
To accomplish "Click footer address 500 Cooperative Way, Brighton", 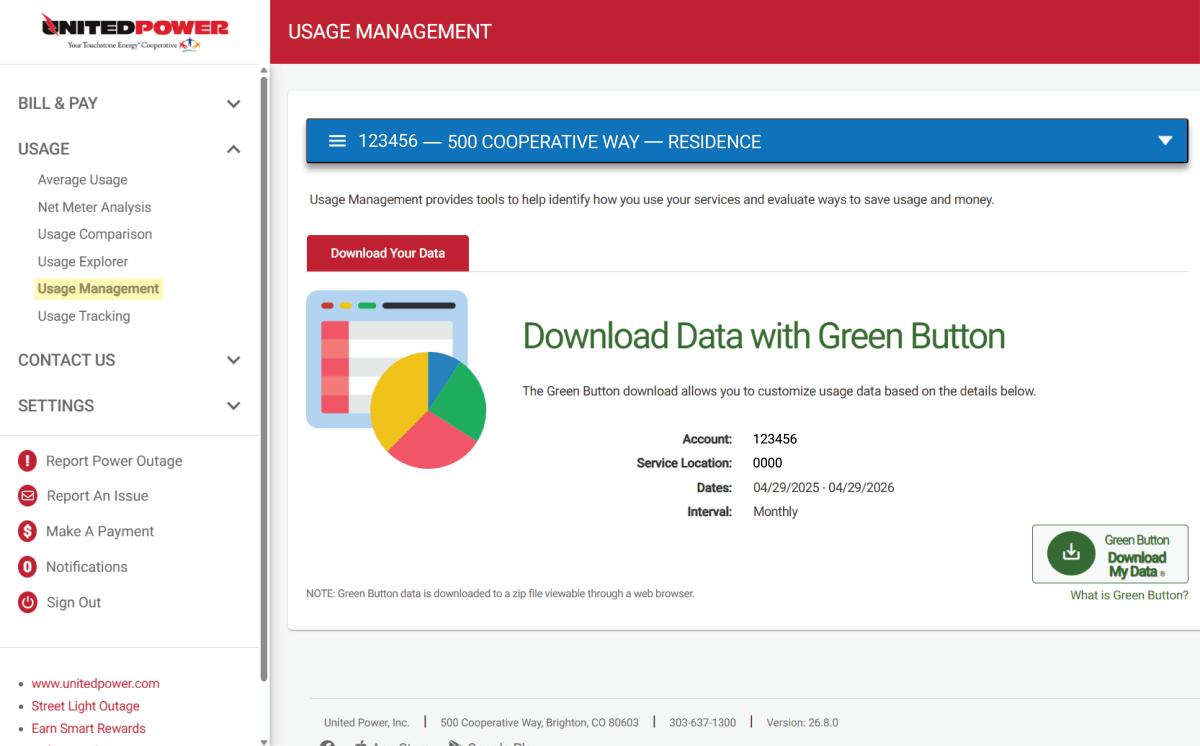I will (539, 723).
